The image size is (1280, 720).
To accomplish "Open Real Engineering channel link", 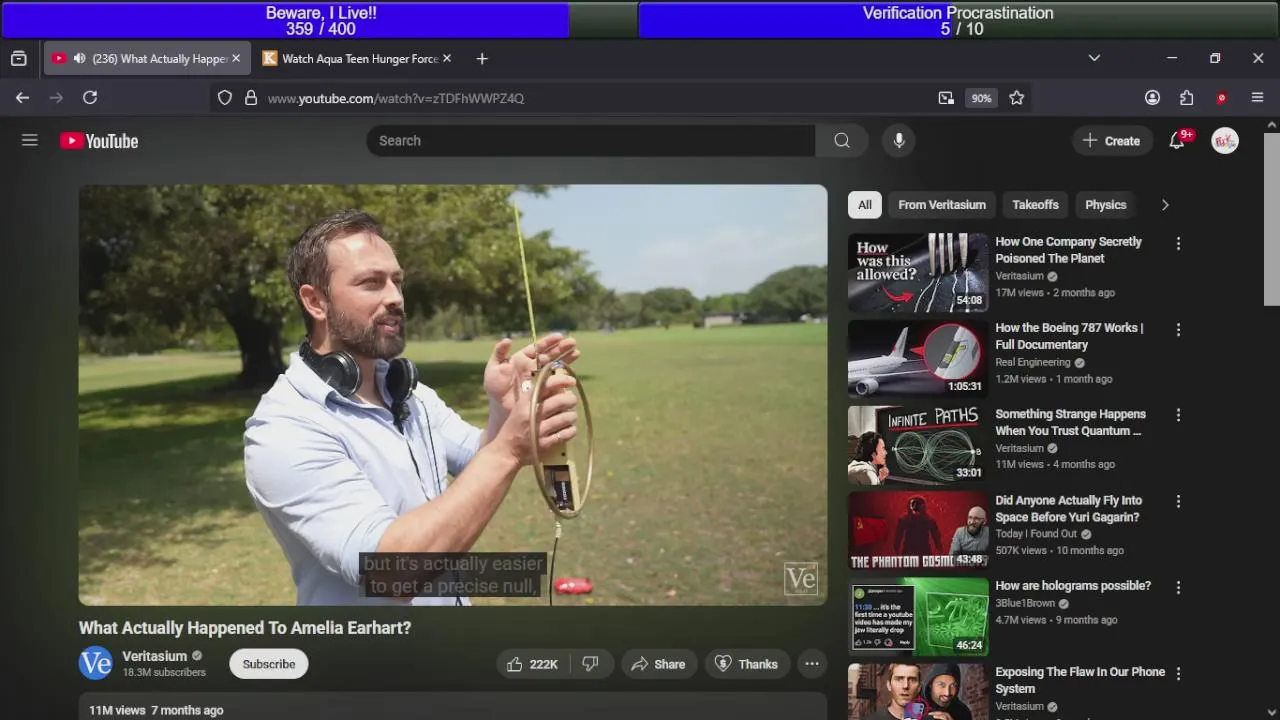I will pos(1033,362).
